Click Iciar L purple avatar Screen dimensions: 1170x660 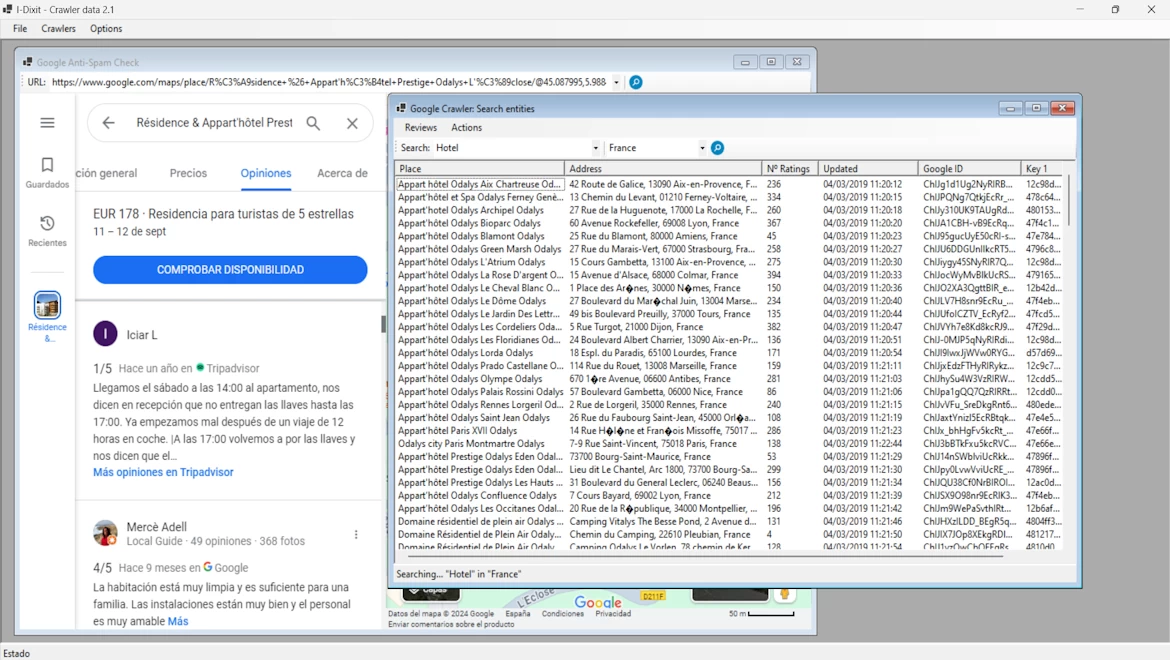click(105, 334)
